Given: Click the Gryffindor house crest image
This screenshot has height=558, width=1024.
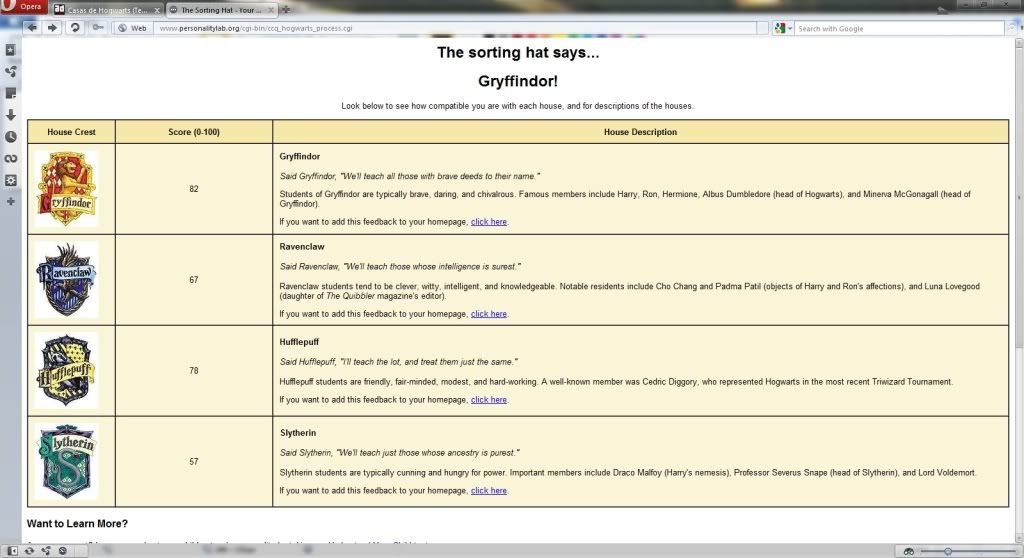Looking at the screenshot, I should [x=67, y=189].
